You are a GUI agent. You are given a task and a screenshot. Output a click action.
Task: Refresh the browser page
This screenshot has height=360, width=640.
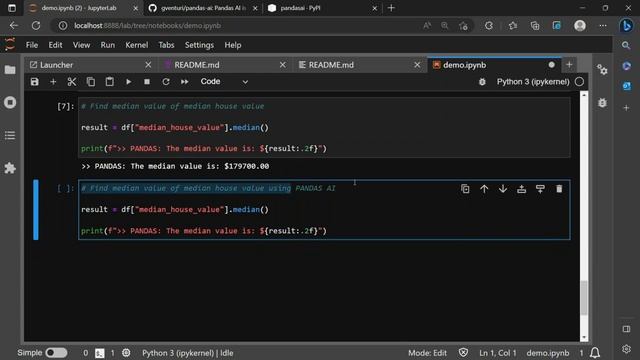(x=36, y=25)
